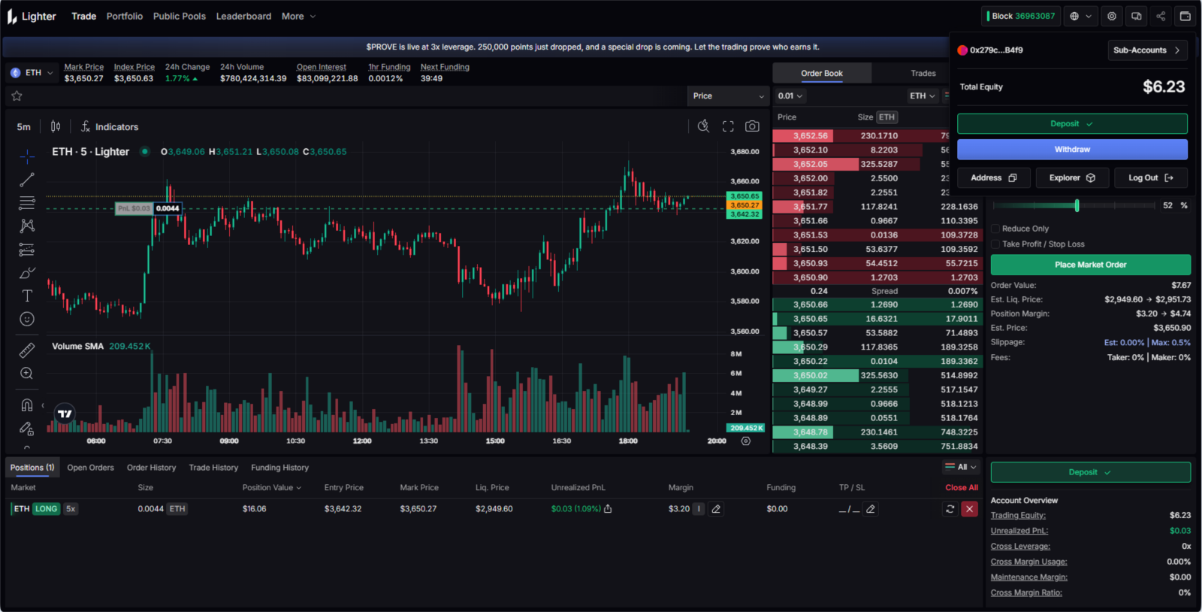The image size is (1202, 612).
Task: Toggle Size unit ETH in order book
Action: [x=886, y=117]
